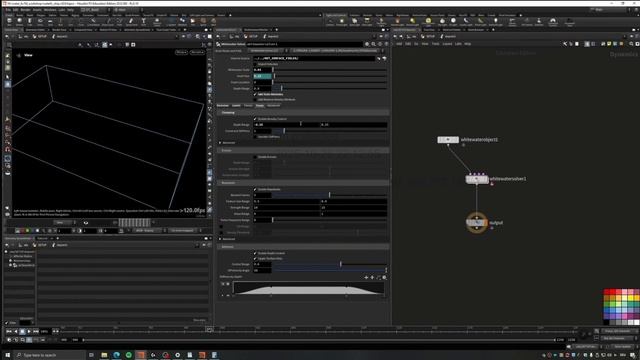Click the whitewatersolver1 node in the network

click(477, 179)
